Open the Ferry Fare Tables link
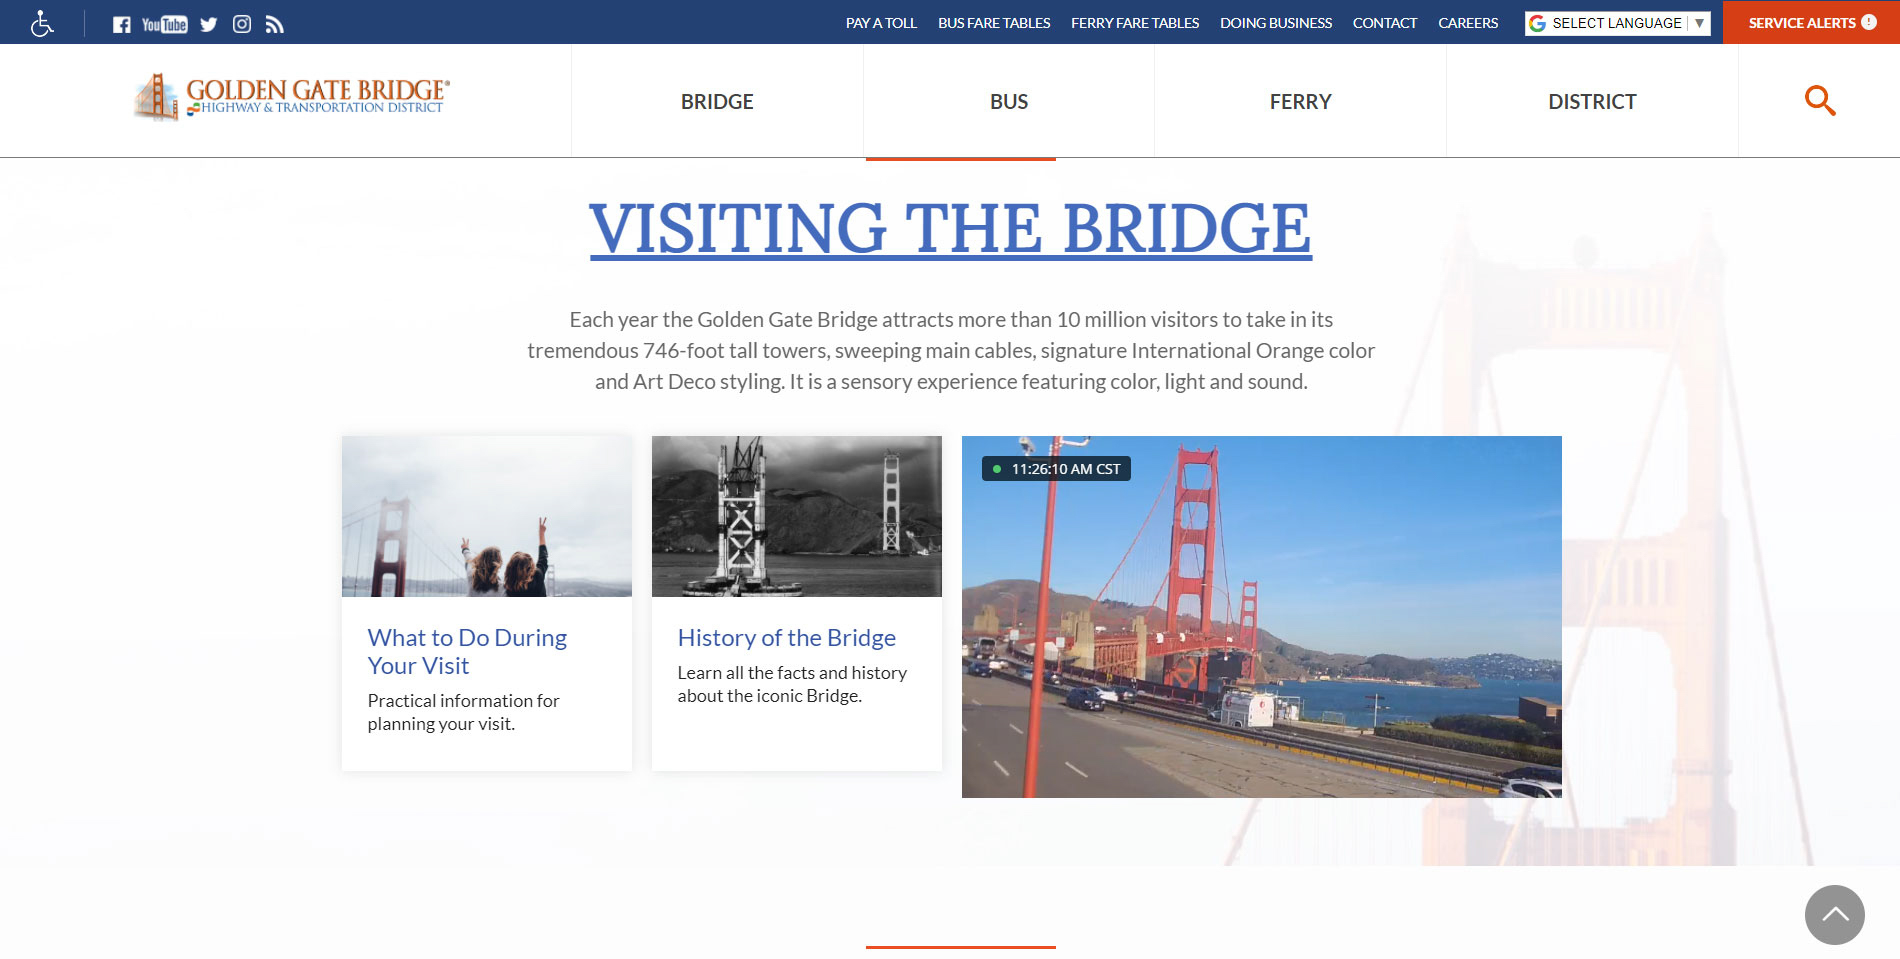Image resolution: width=1900 pixels, height=959 pixels. 1135,23
